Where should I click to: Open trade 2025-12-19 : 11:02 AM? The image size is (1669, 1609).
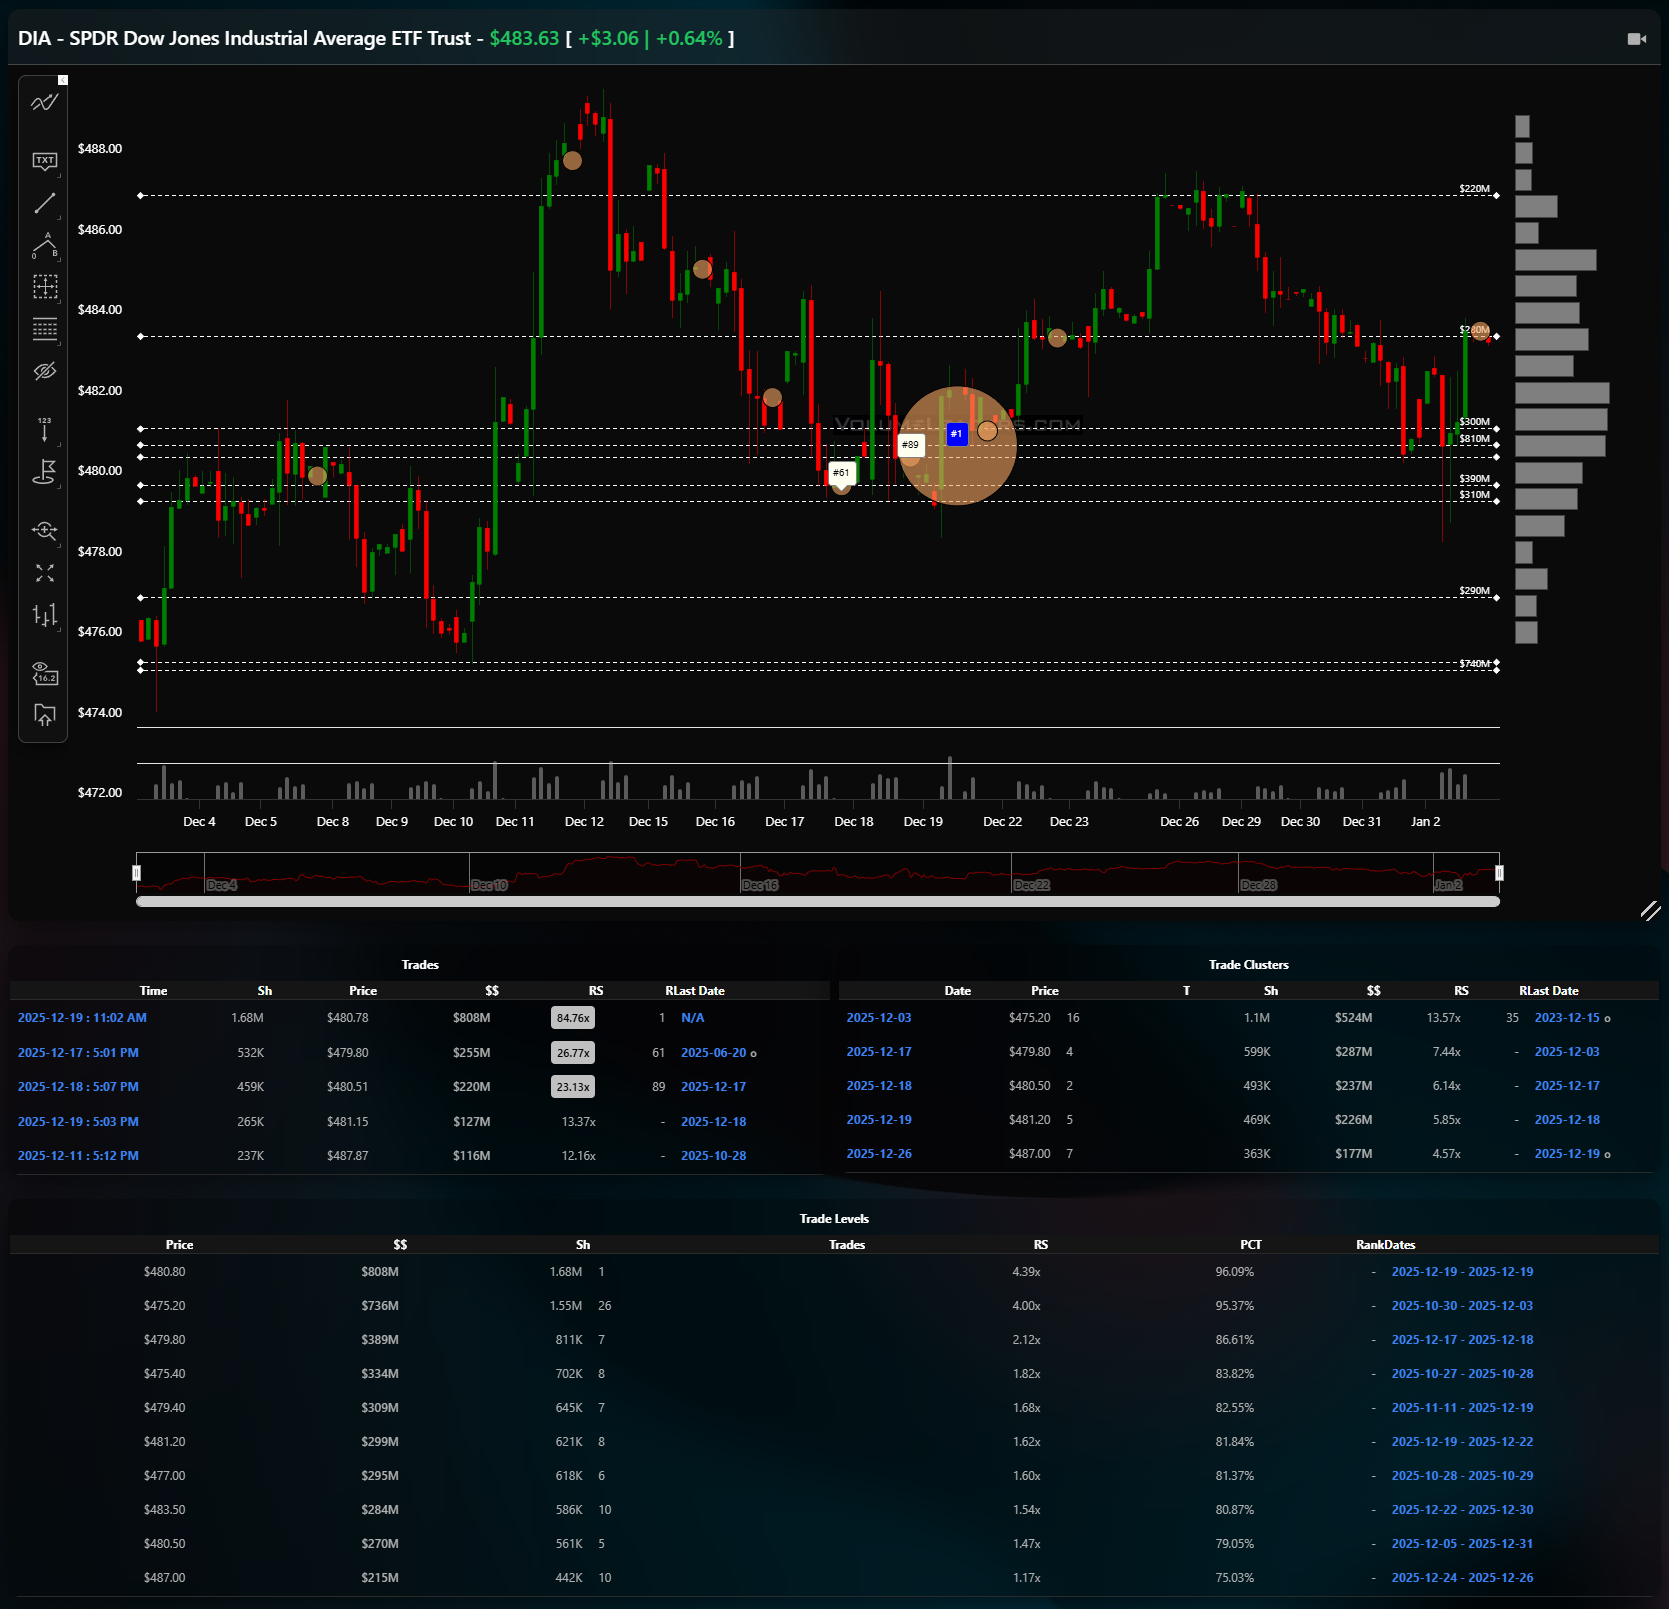click(x=82, y=1018)
